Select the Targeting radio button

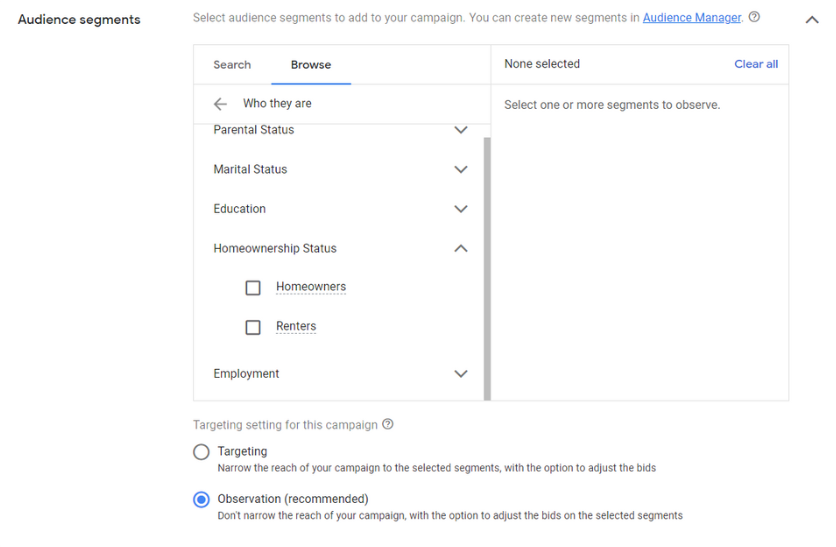pyautogui.click(x=201, y=452)
